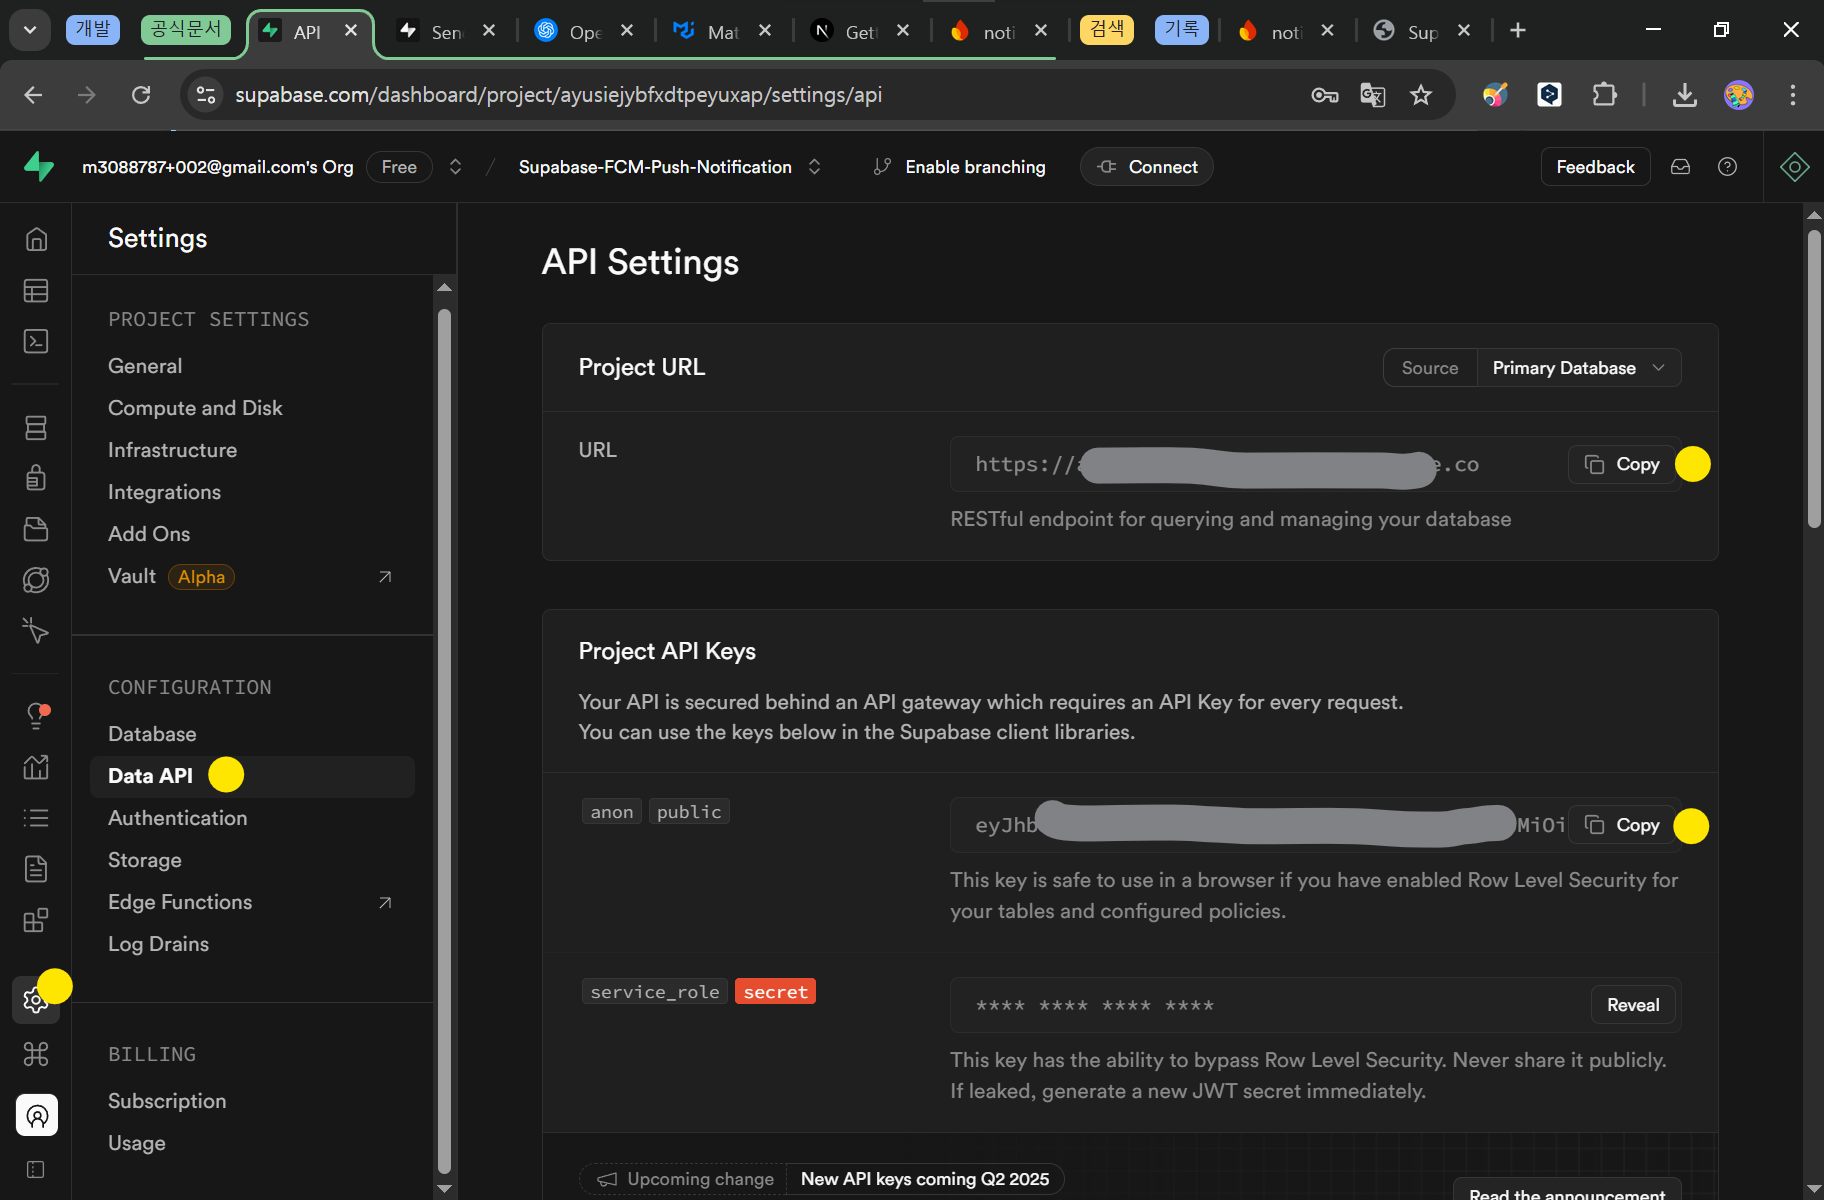
Task: Open the Edge Functions sidebar icon
Action: pos(36,580)
